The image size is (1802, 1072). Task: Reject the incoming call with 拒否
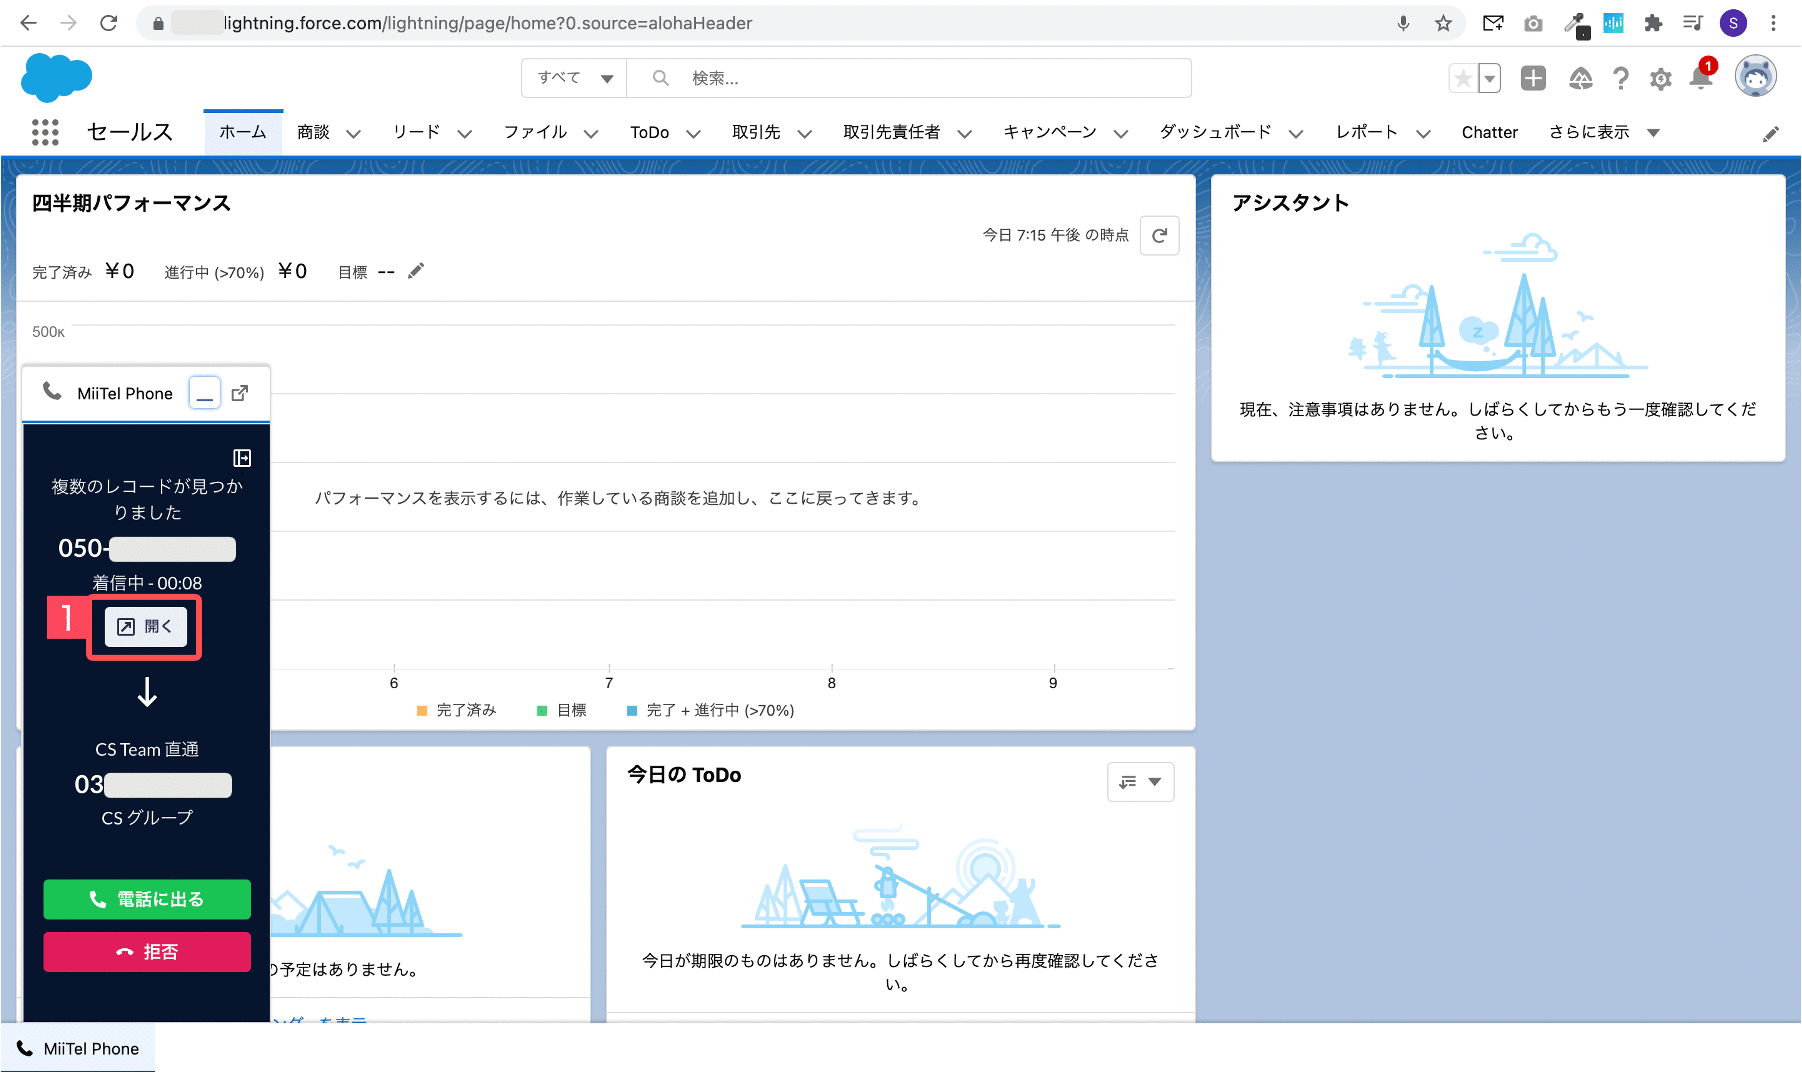click(x=147, y=952)
